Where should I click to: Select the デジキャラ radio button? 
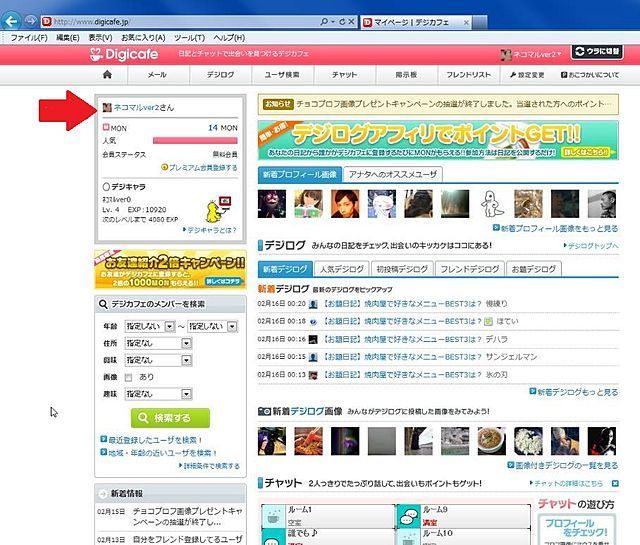106,186
